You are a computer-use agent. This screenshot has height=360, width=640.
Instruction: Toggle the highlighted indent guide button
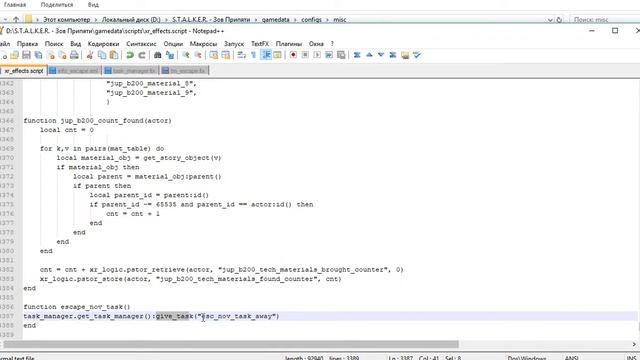pyautogui.click(x=266, y=55)
